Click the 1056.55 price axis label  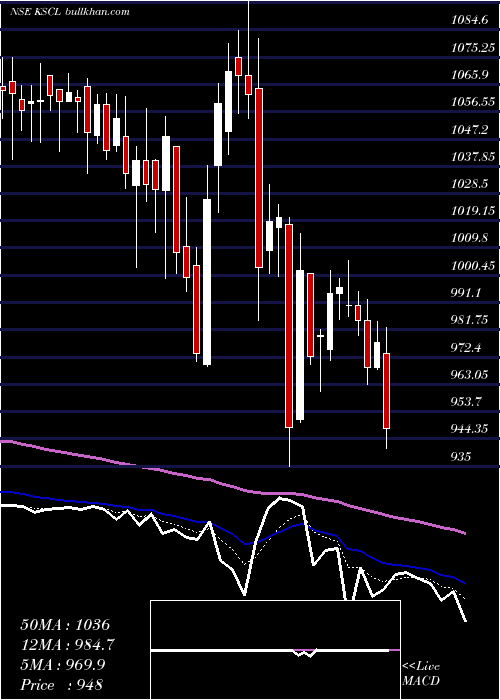473,102
